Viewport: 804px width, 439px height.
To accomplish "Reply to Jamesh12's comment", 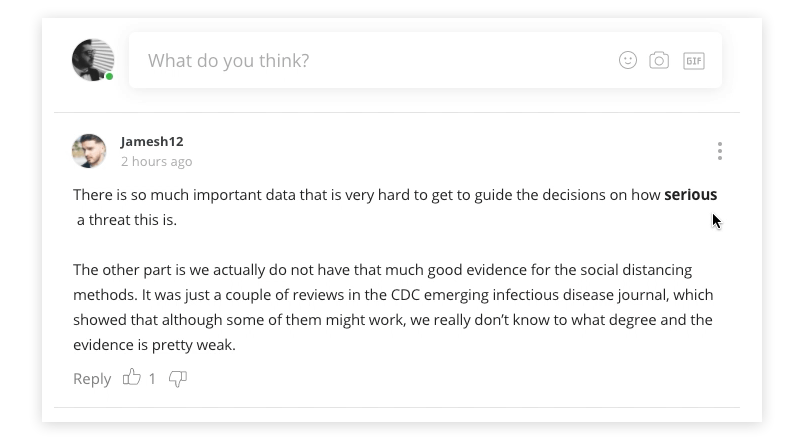I will 92,379.
